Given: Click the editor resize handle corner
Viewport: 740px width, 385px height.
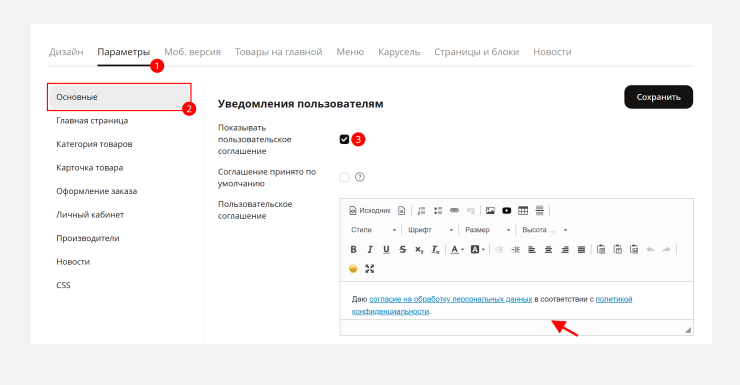Looking at the screenshot, I should [688, 330].
